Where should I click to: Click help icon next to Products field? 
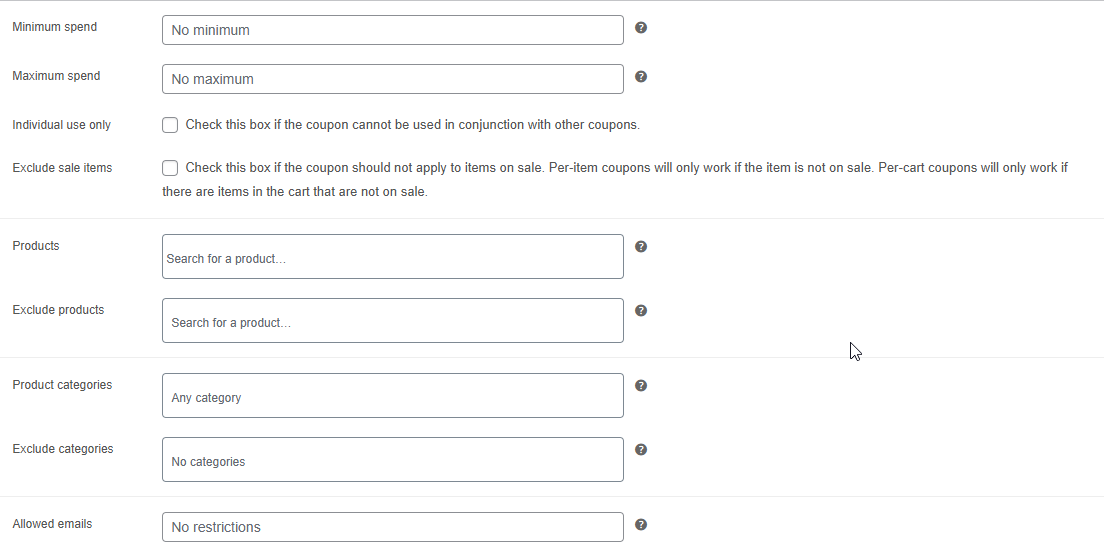click(641, 246)
